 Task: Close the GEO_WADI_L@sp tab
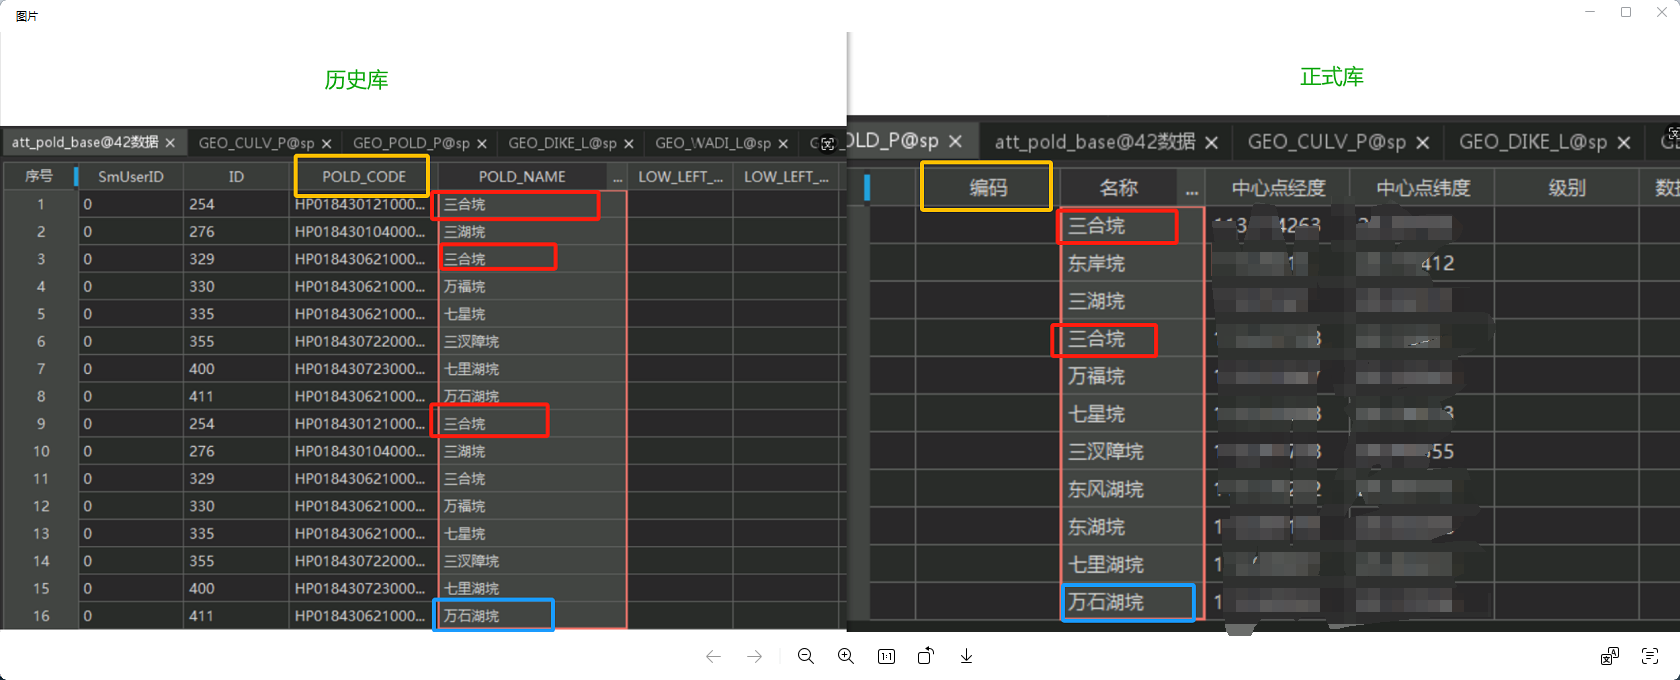point(783,144)
